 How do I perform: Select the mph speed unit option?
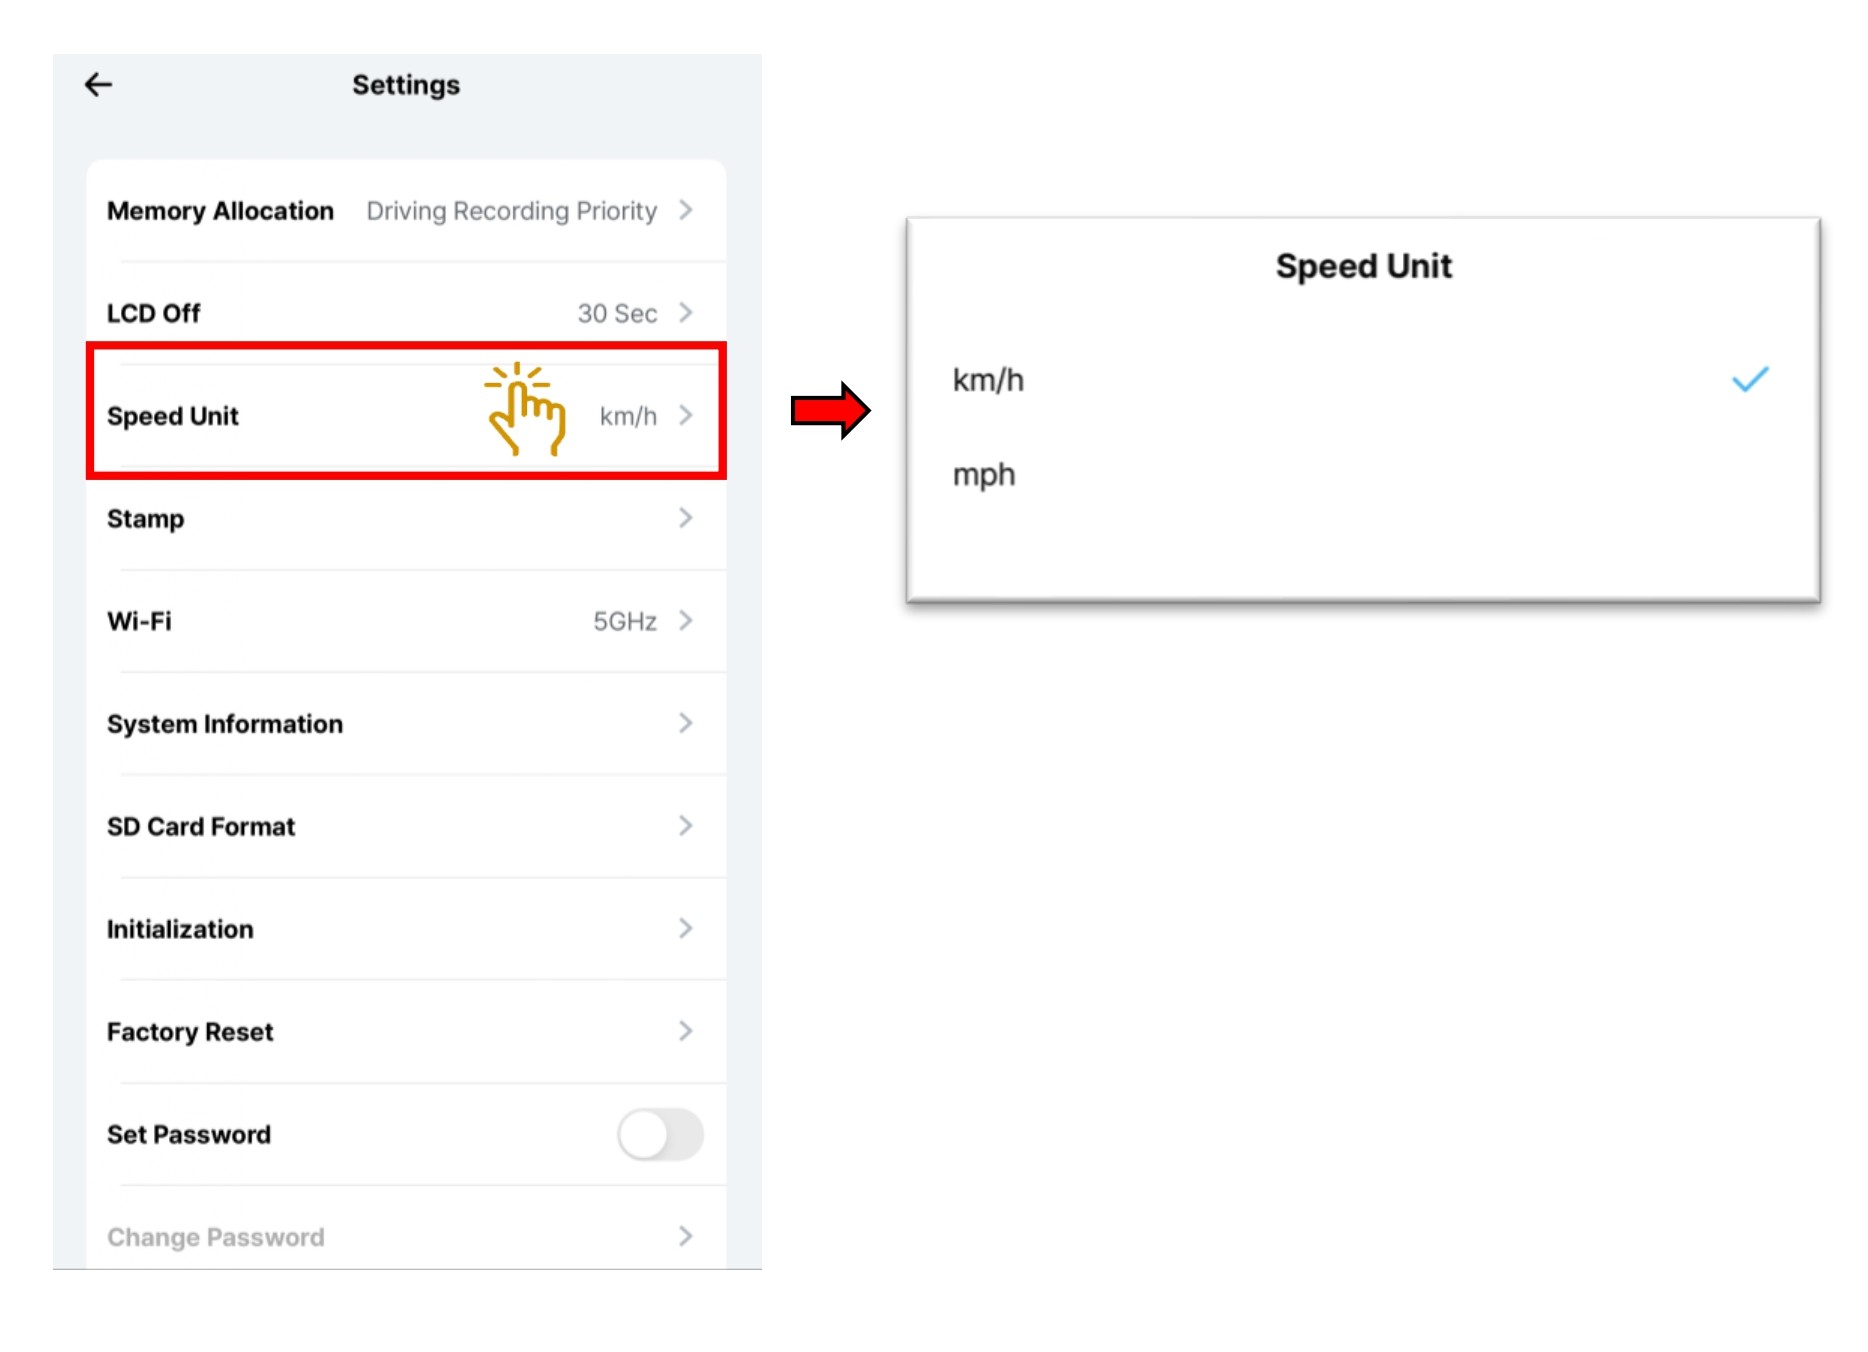click(984, 474)
